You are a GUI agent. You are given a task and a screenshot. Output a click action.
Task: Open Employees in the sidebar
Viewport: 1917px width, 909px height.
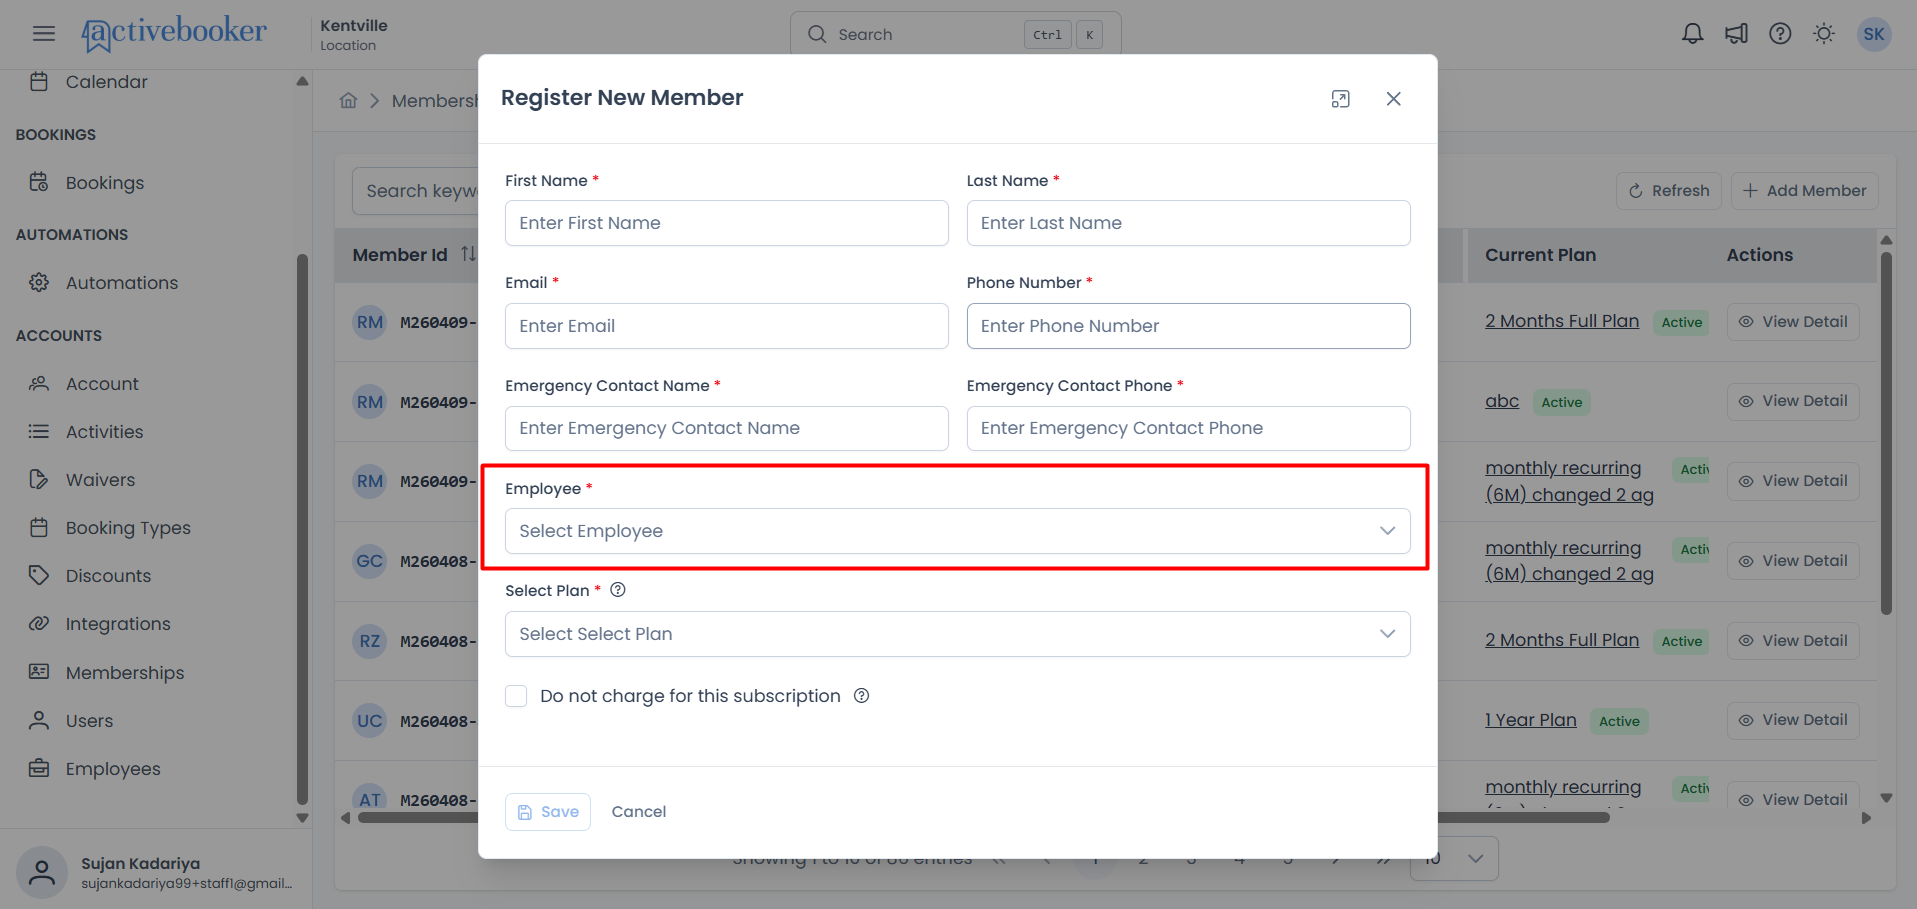click(x=113, y=769)
